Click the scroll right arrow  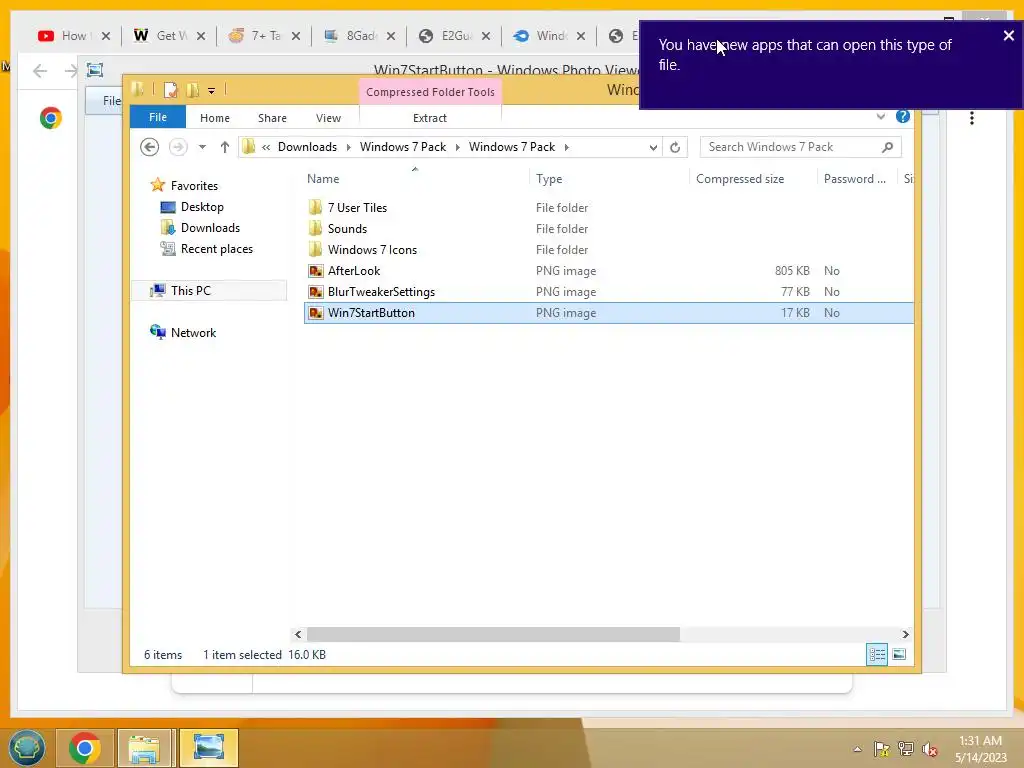pyautogui.click(x=905, y=634)
